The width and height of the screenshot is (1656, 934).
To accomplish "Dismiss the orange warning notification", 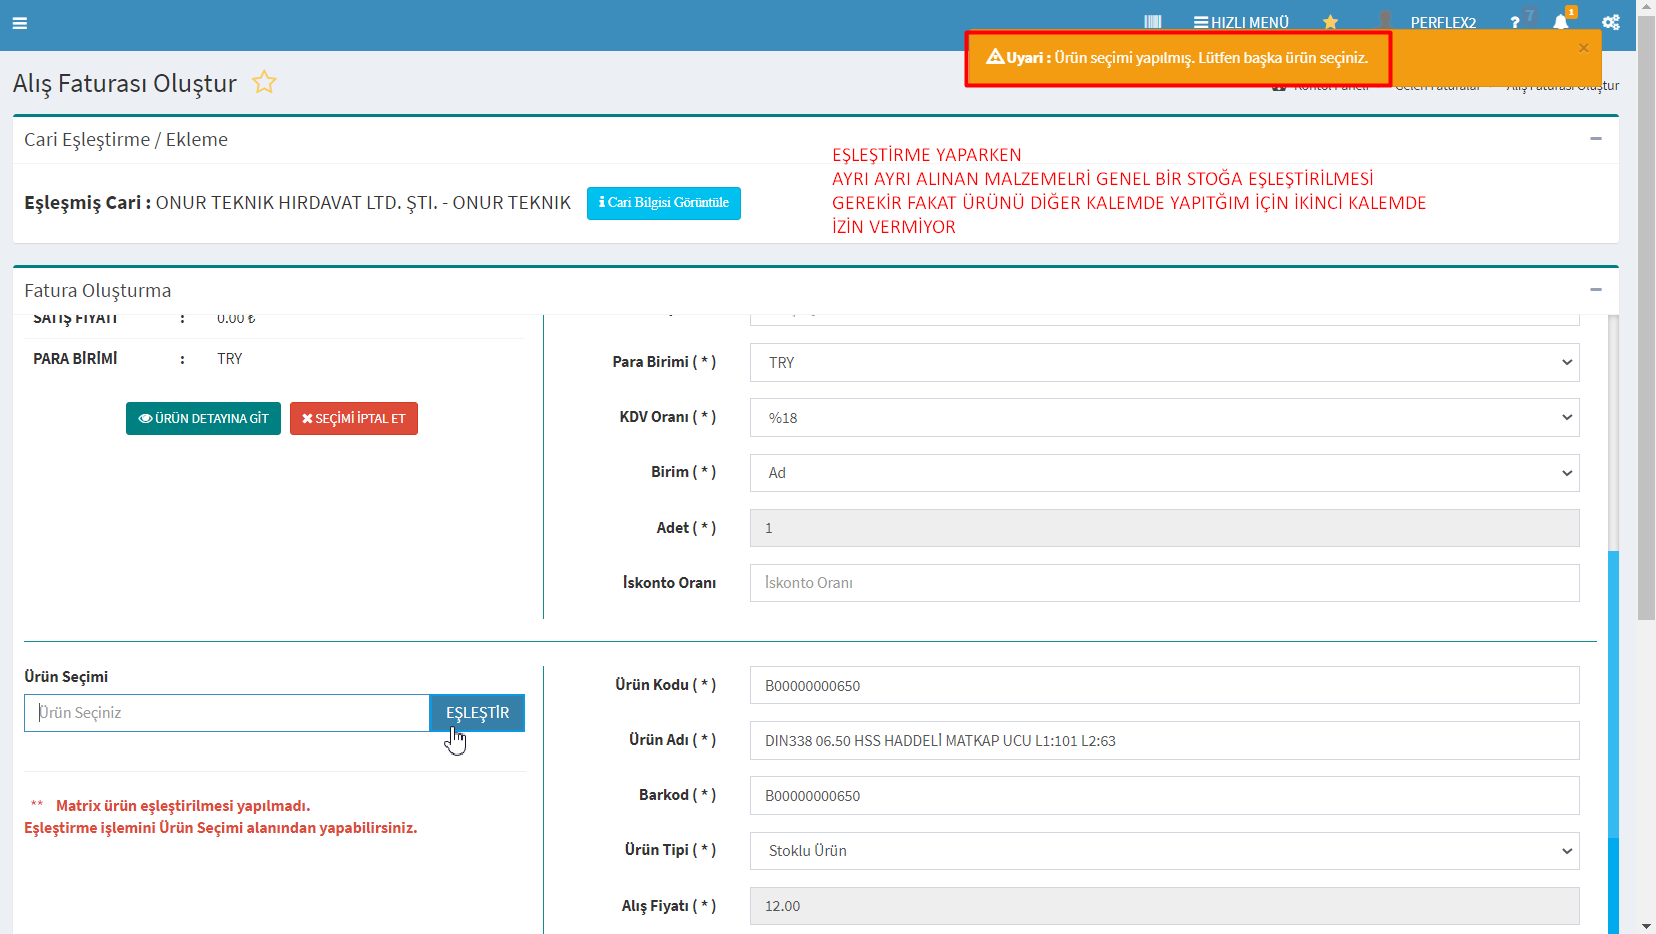I will coord(1583,48).
